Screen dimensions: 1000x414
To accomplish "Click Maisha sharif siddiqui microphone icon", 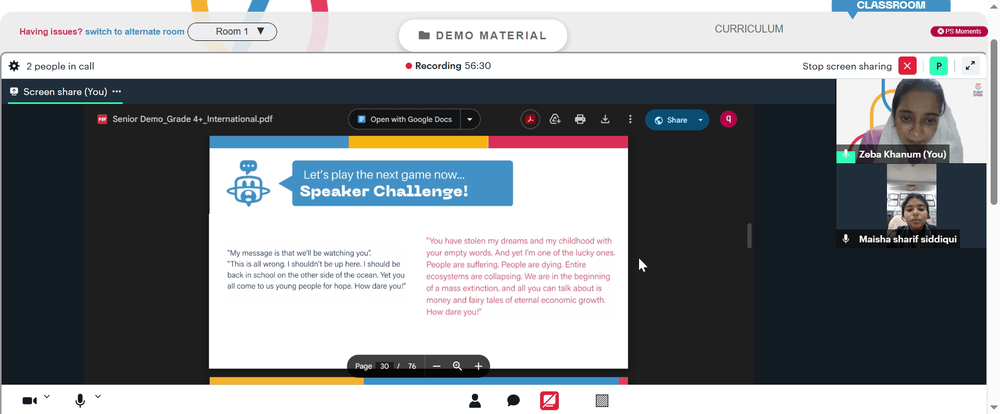I will [x=846, y=239].
